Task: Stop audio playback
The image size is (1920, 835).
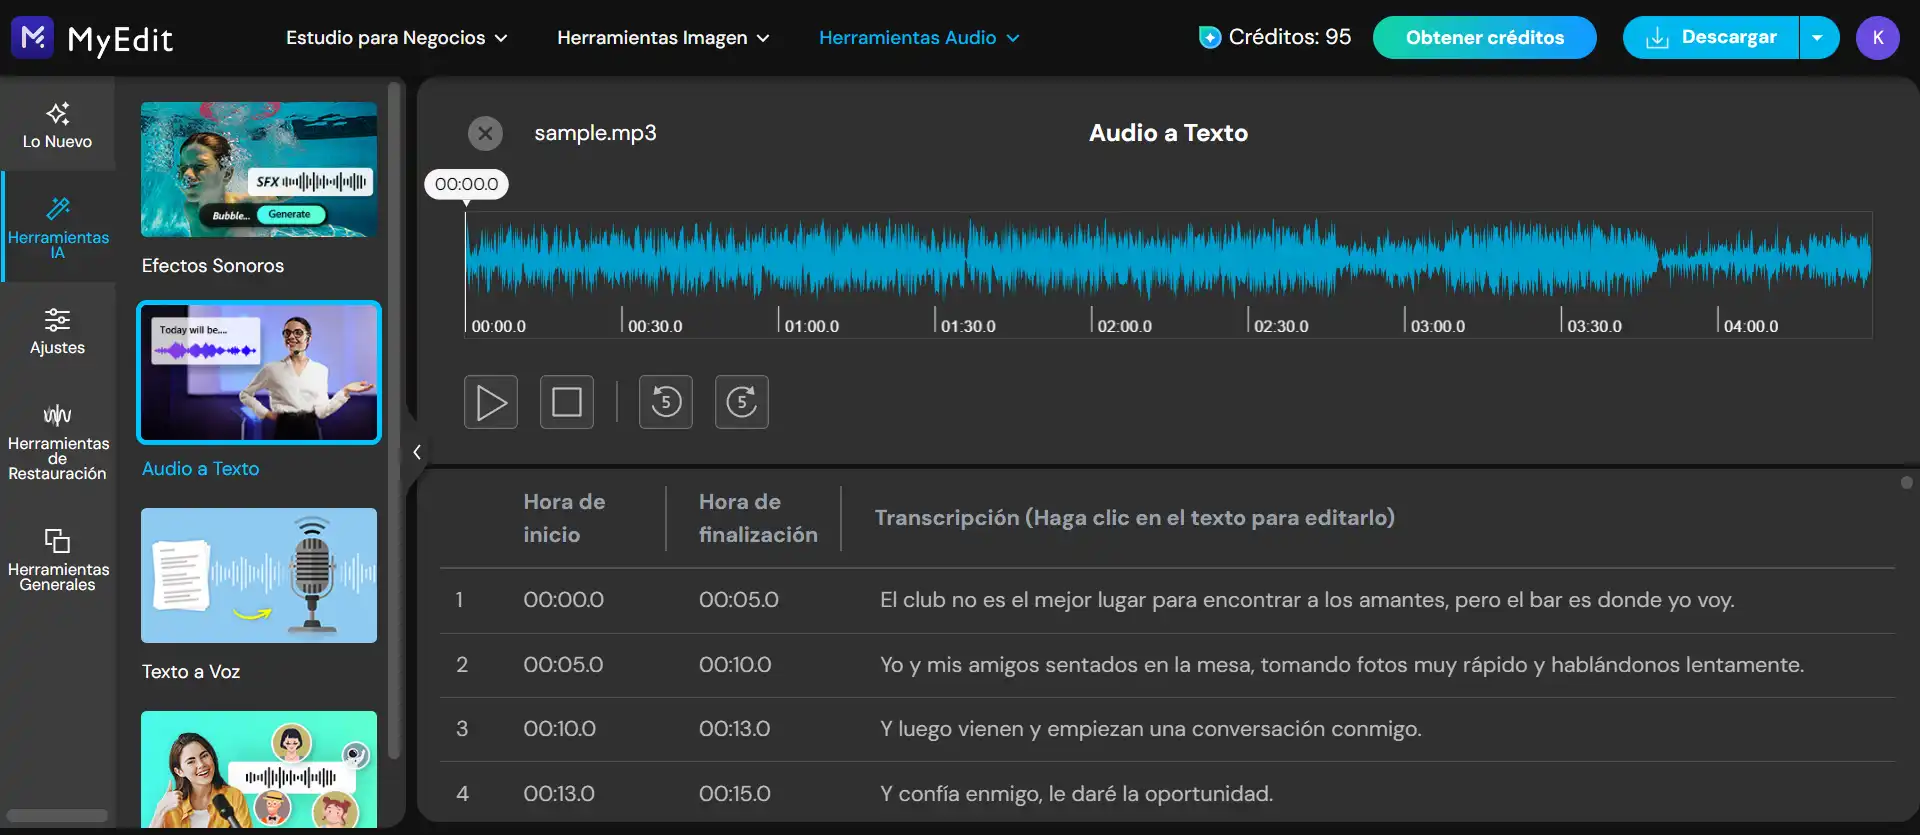Action: [x=567, y=402]
